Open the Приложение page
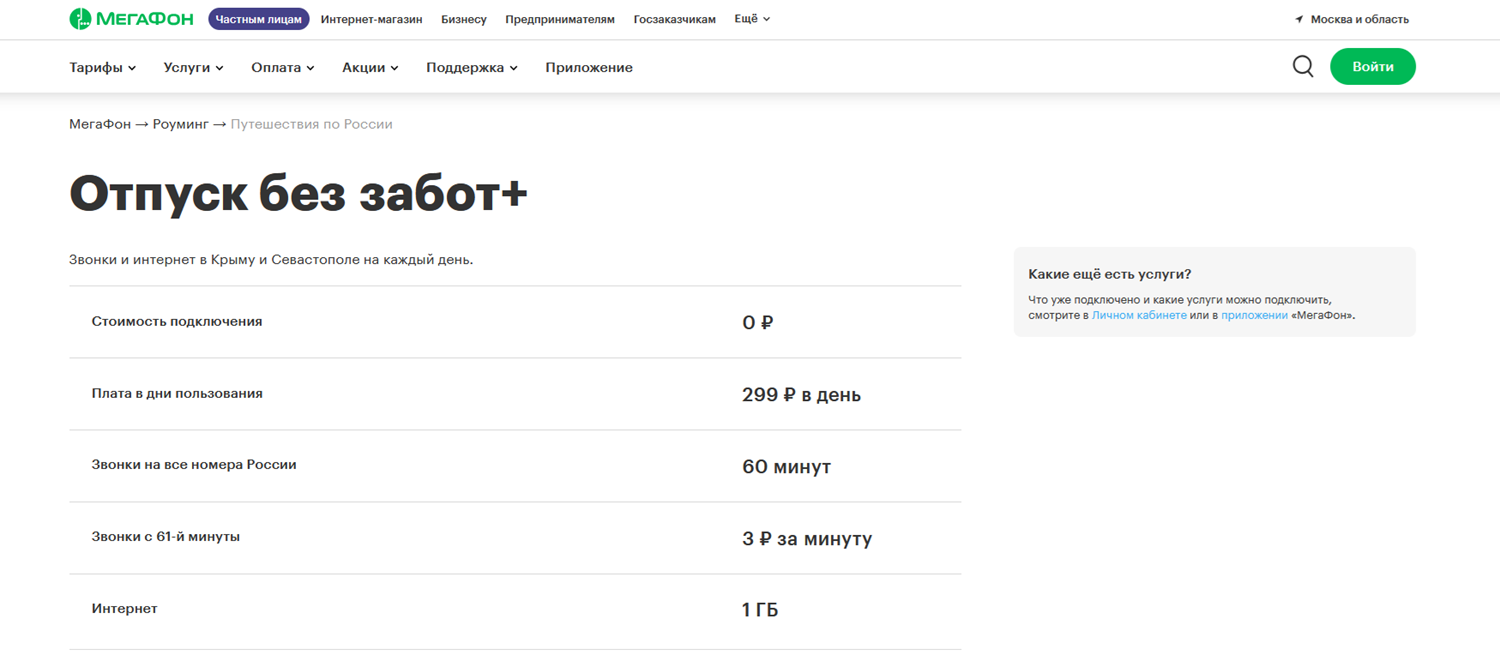This screenshot has width=1500, height=667. pyautogui.click(x=589, y=68)
